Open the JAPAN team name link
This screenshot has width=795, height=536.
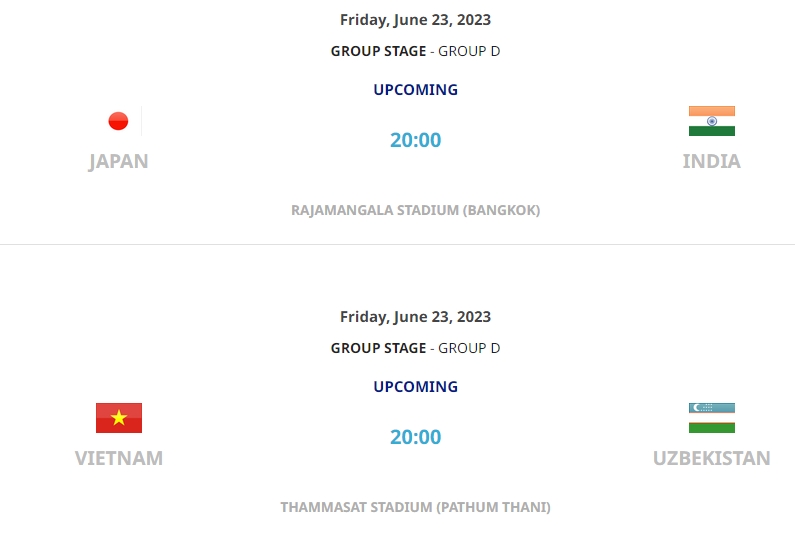click(x=119, y=161)
